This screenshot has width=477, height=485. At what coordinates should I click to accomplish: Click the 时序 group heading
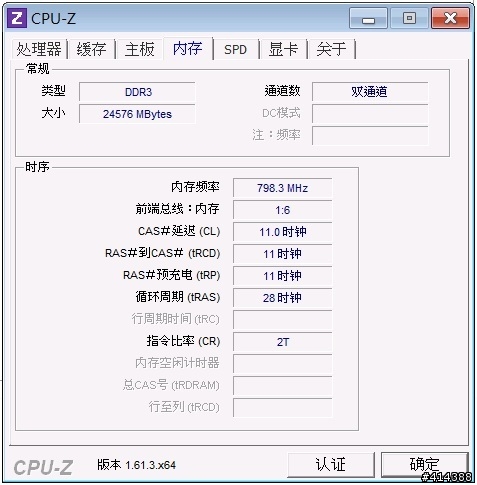(37, 167)
